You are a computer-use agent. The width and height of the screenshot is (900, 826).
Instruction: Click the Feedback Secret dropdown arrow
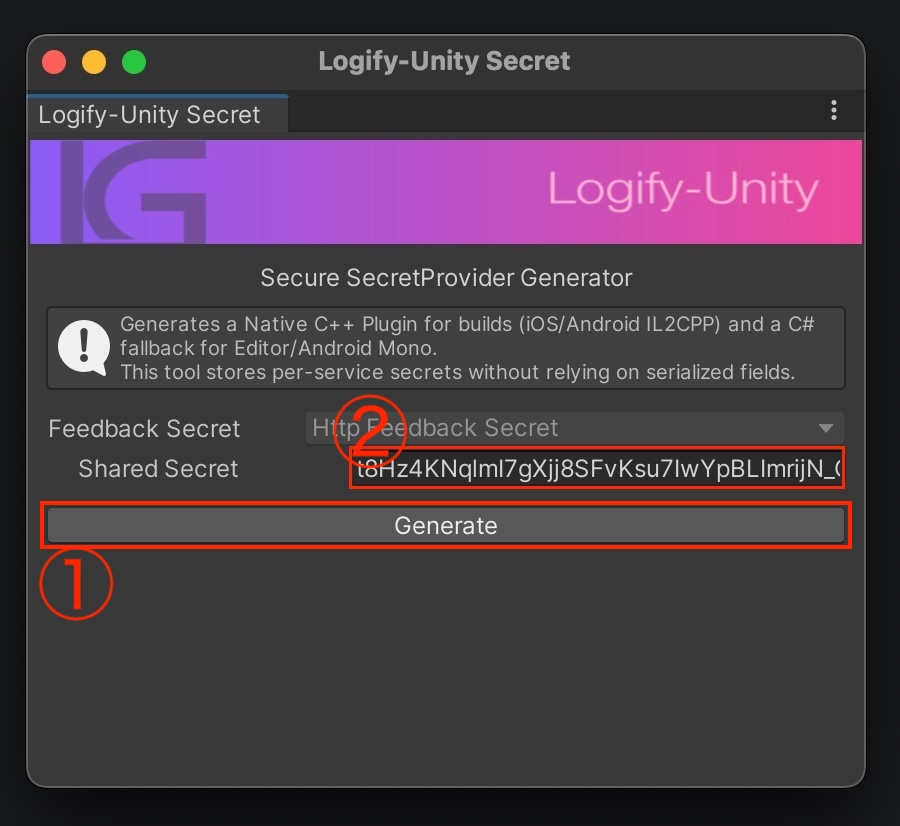826,429
